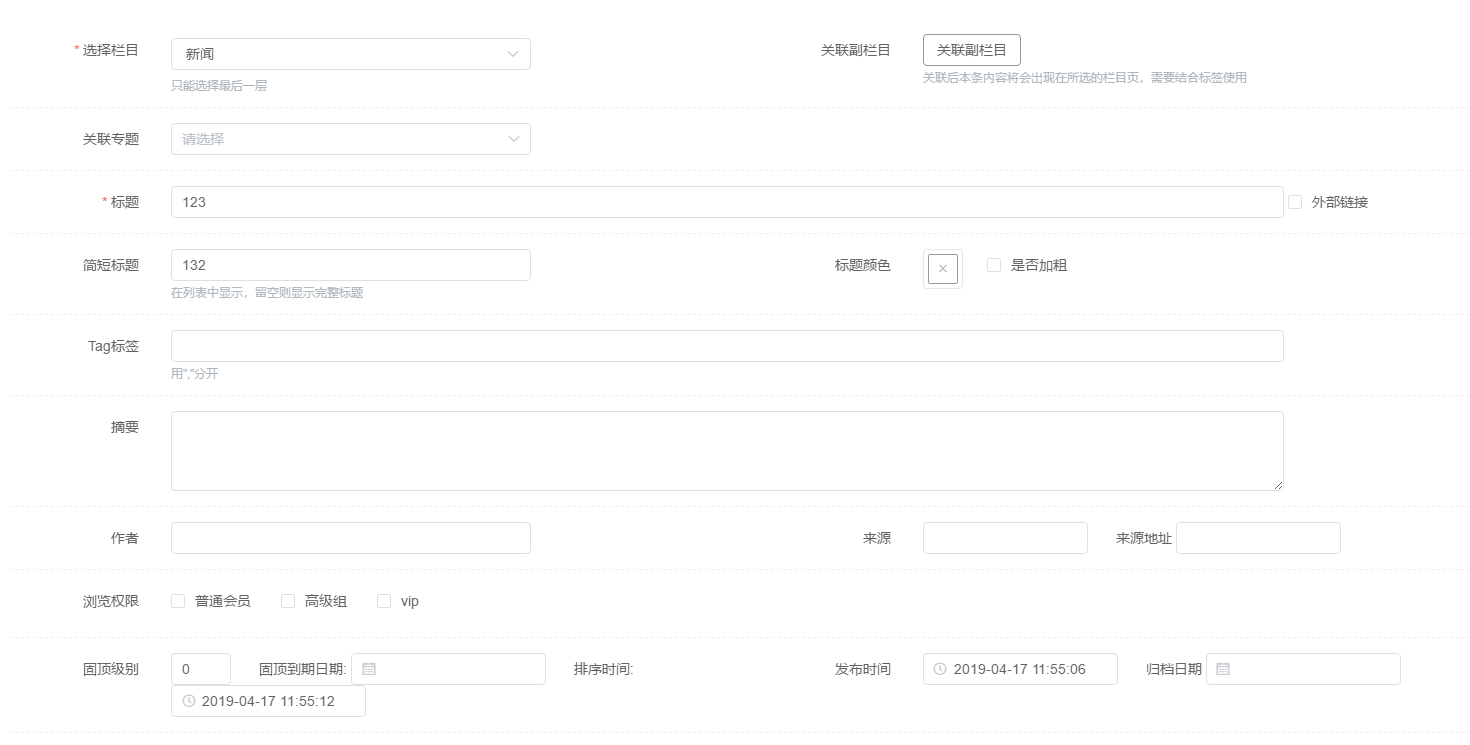Click the 简短标题 label
The image size is (1470, 745).
click(x=111, y=265)
